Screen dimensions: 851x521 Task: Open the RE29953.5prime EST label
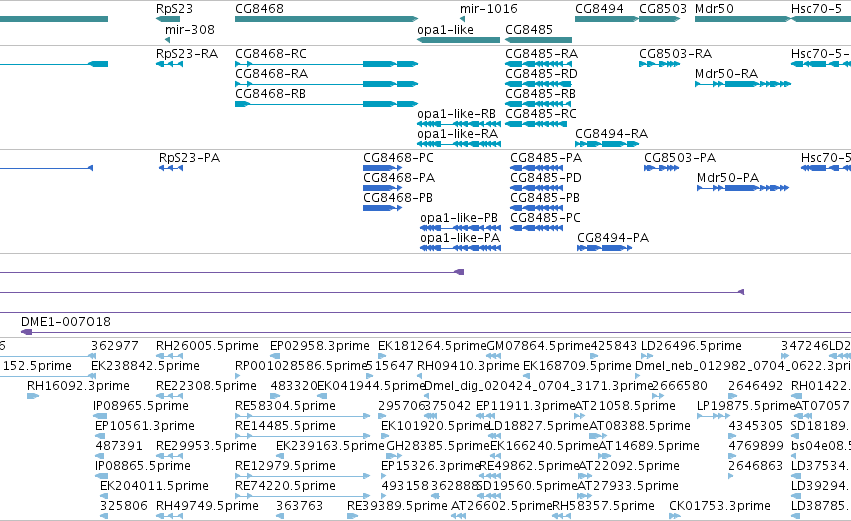pos(206,446)
